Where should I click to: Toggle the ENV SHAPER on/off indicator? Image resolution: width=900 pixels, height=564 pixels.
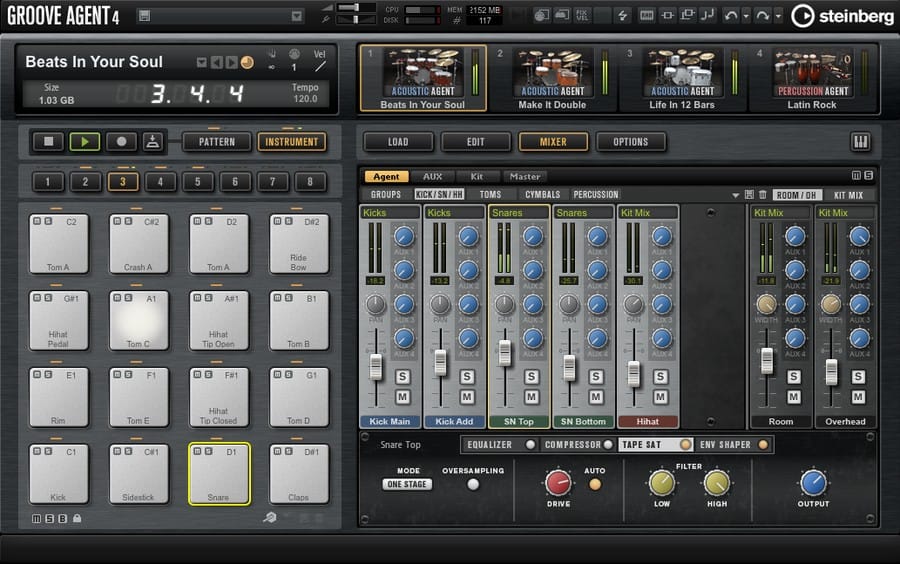[x=763, y=445]
